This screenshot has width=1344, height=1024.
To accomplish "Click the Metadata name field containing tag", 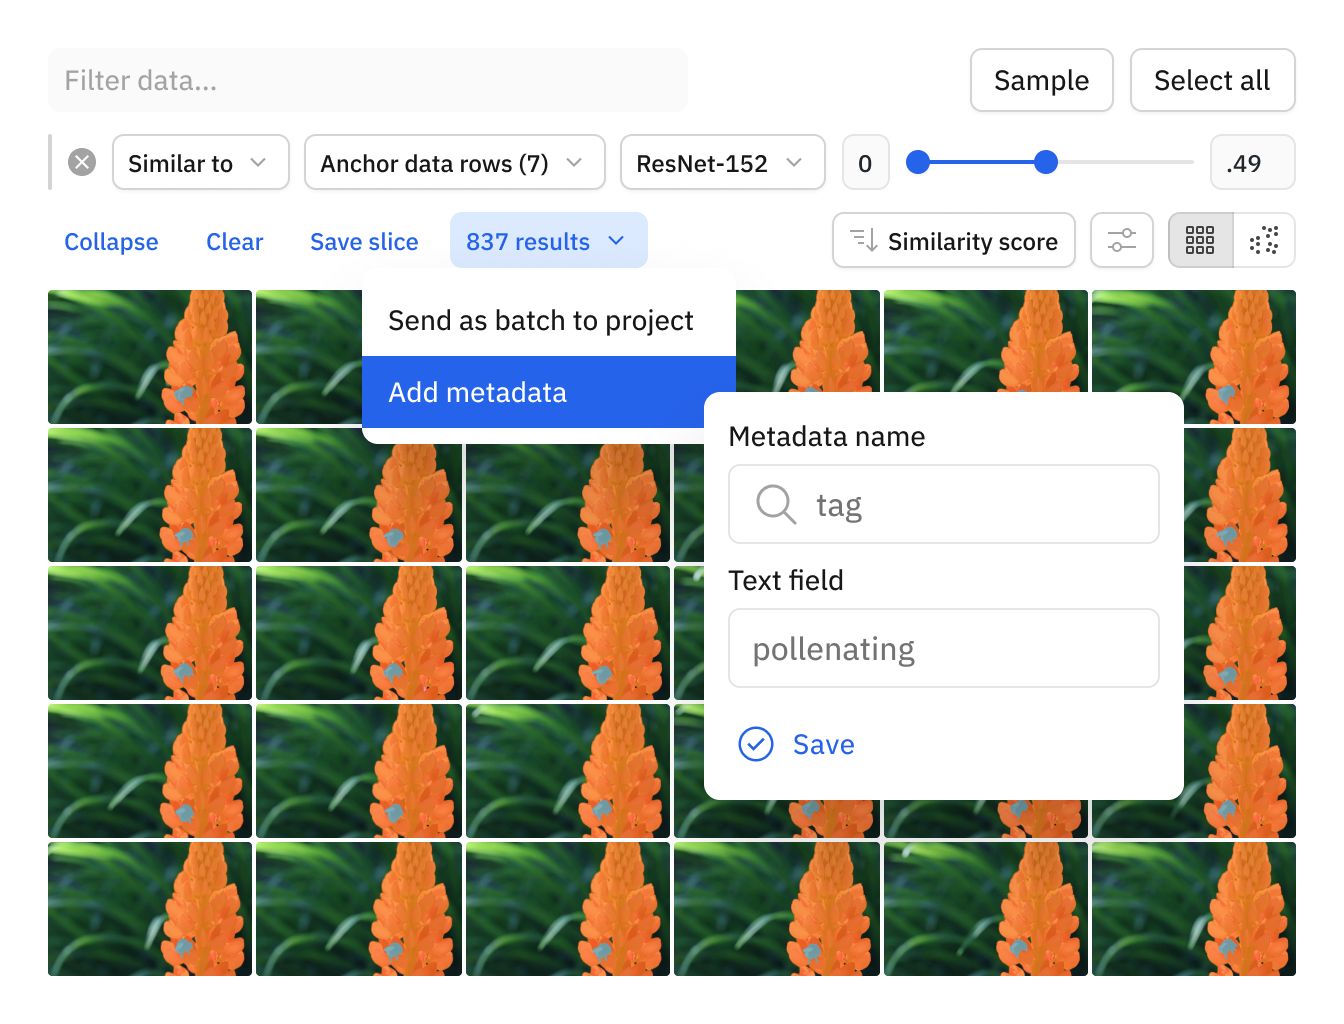I will (x=944, y=504).
